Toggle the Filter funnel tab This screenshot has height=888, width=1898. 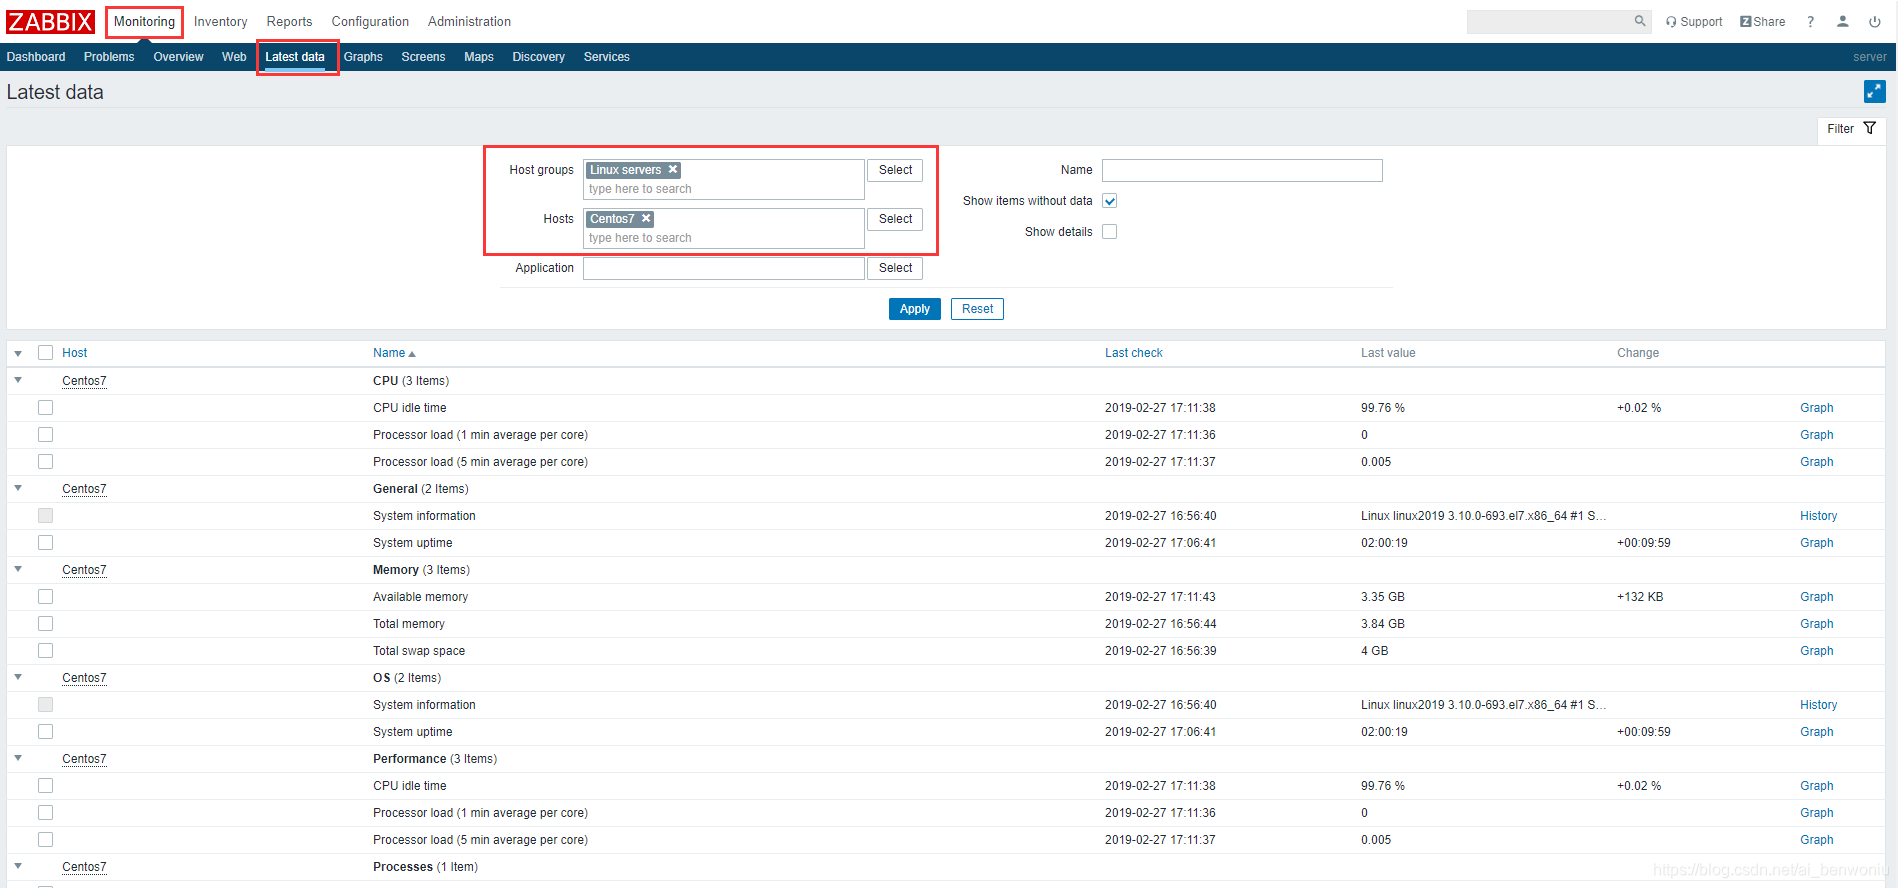[x=1851, y=129]
